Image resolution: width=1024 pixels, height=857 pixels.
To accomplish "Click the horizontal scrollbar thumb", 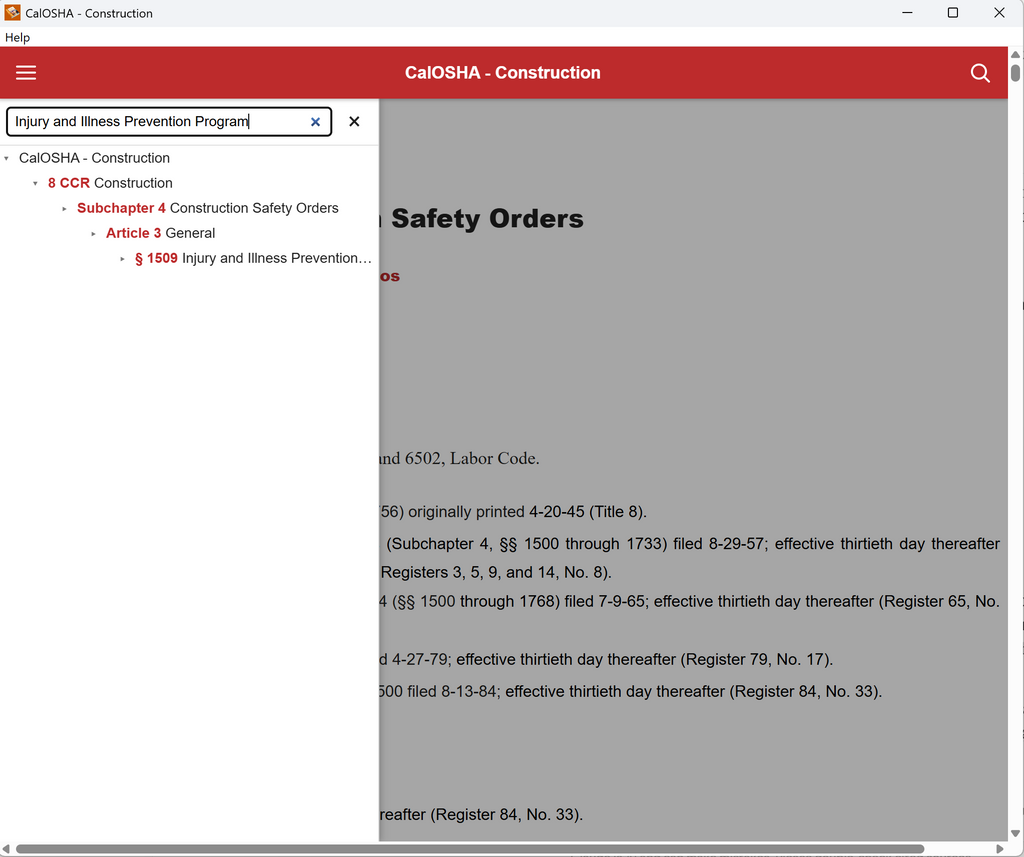I will coord(470,849).
